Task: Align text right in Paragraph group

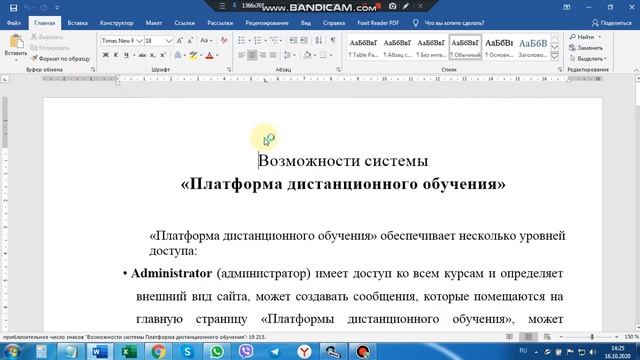Action: (x=263, y=55)
